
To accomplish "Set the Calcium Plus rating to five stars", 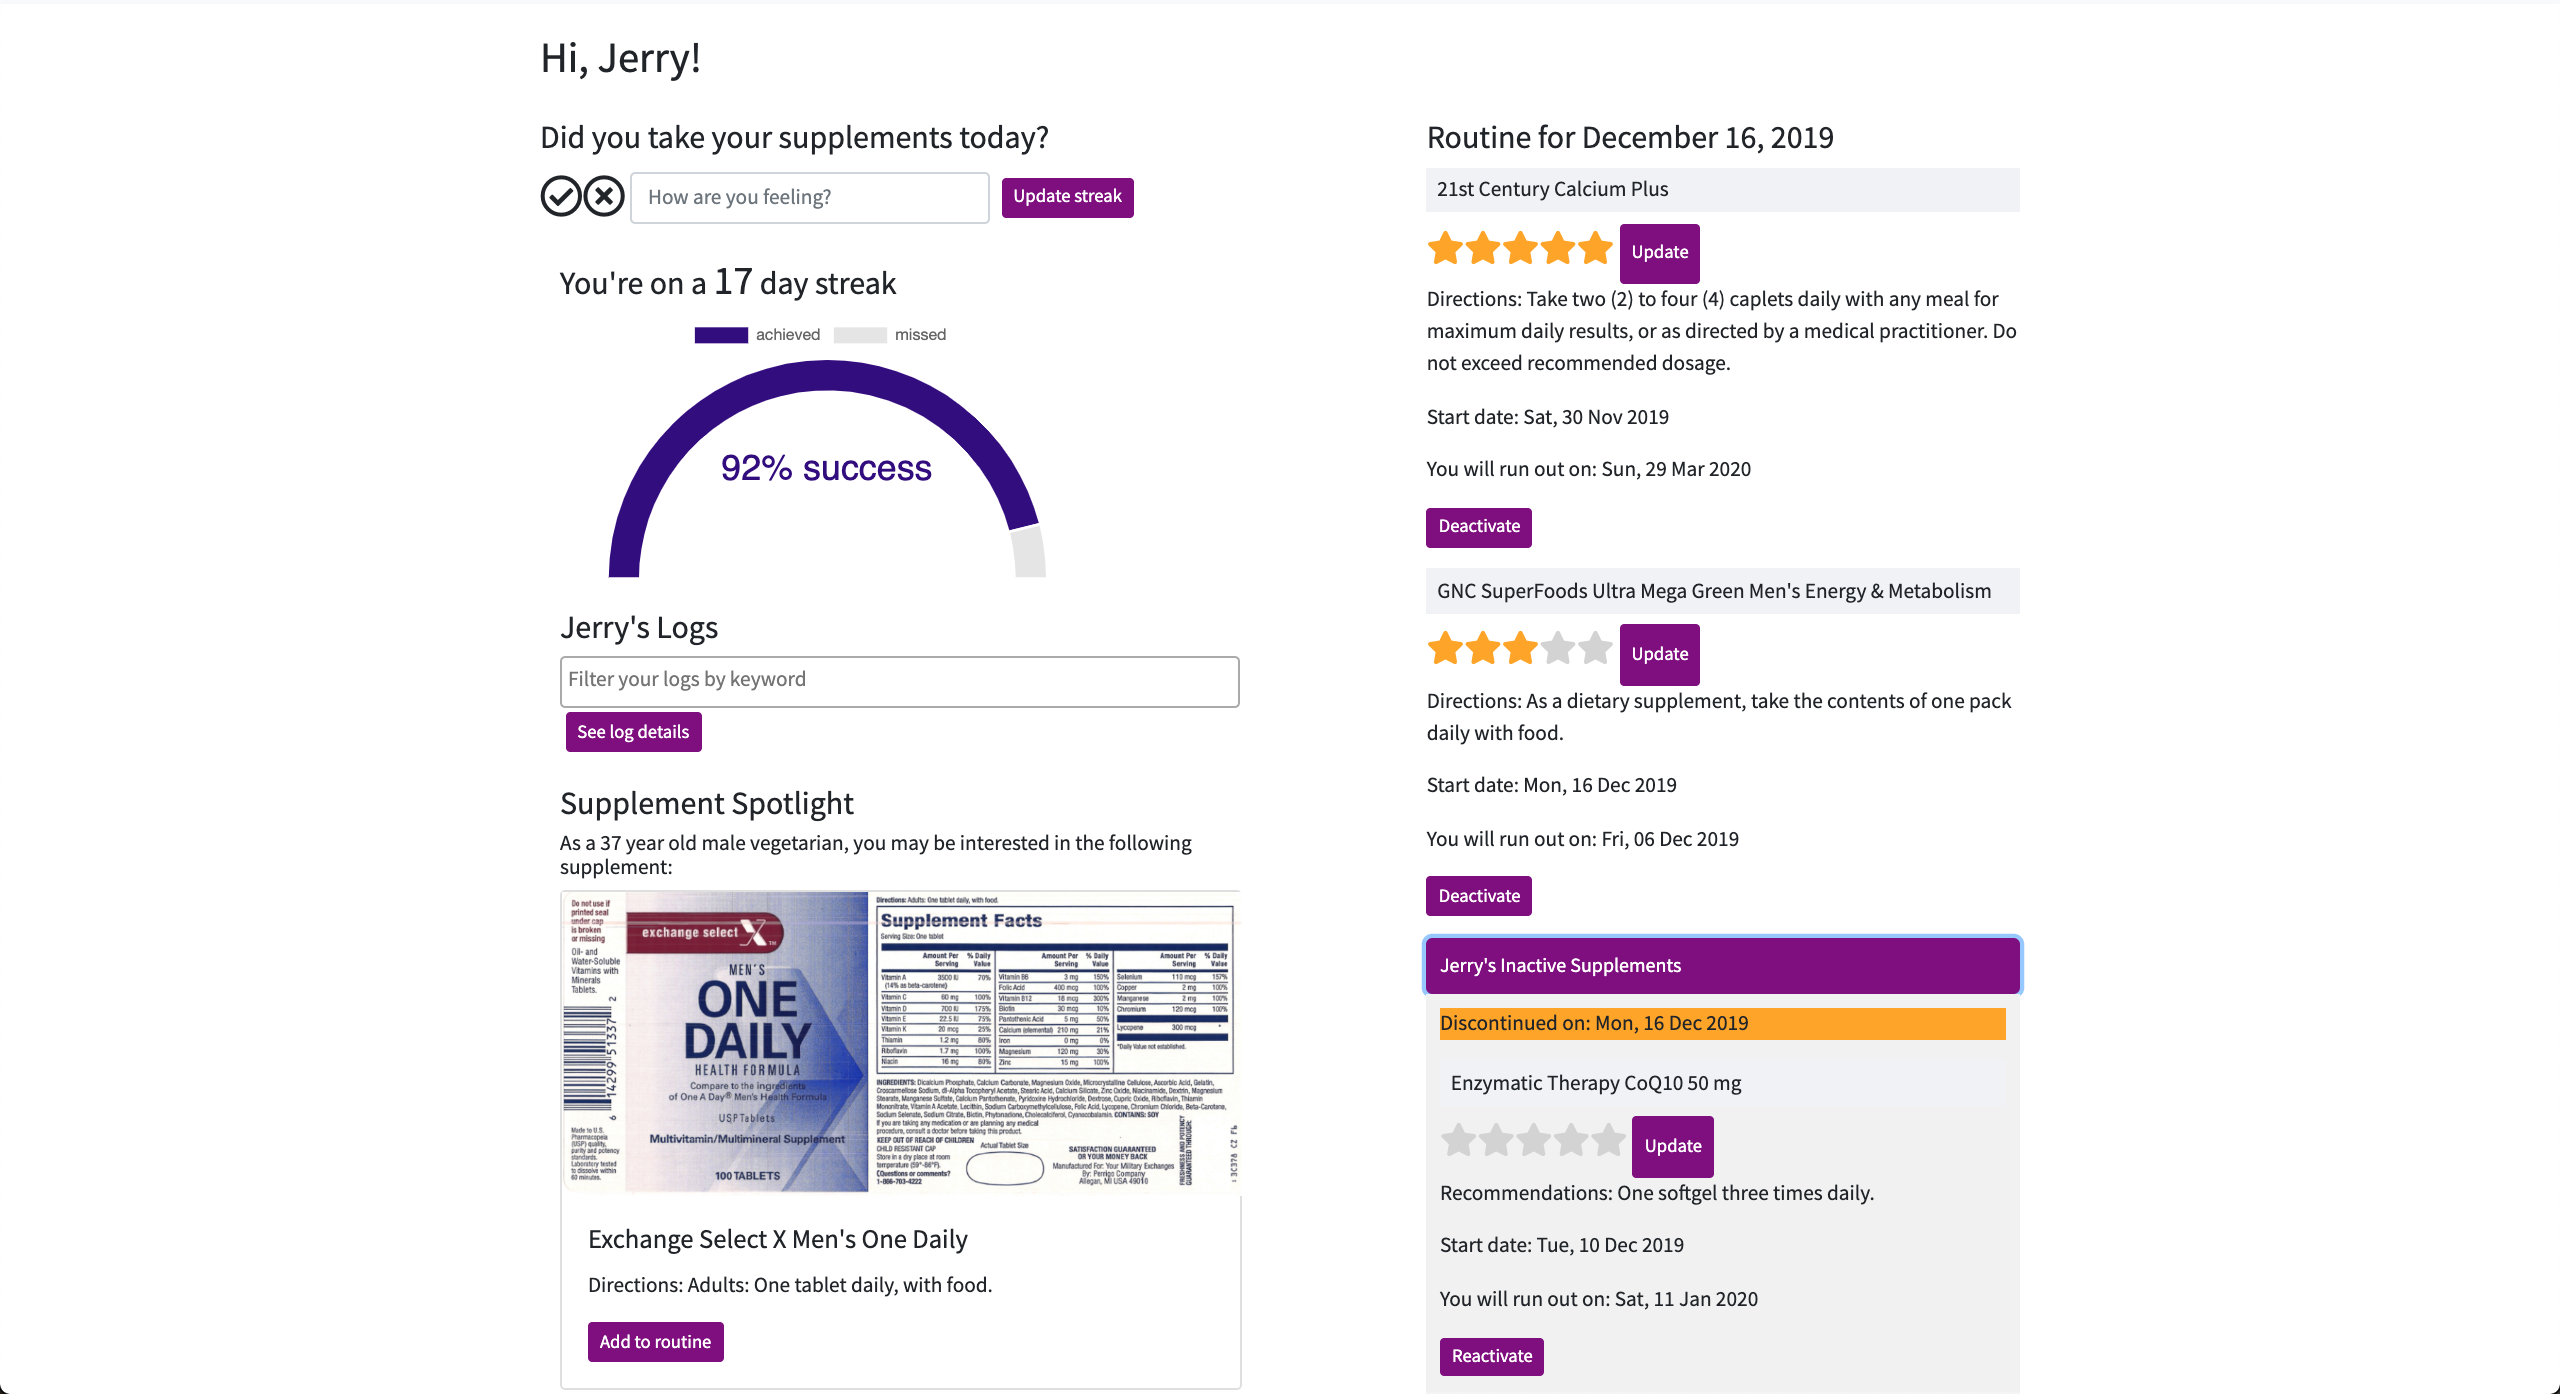I will pyautogui.click(x=1595, y=248).
